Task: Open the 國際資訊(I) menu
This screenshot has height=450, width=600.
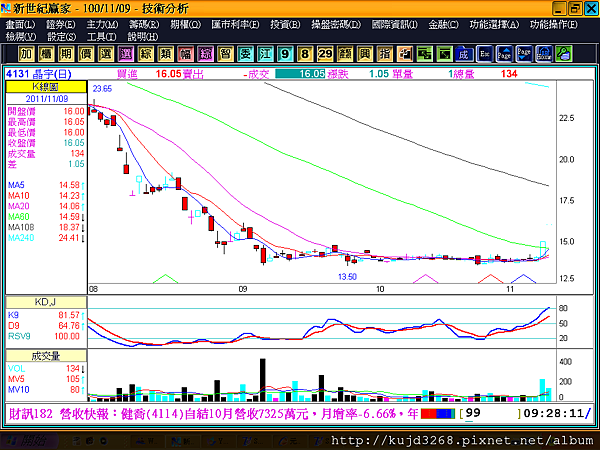Action: point(395,24)
